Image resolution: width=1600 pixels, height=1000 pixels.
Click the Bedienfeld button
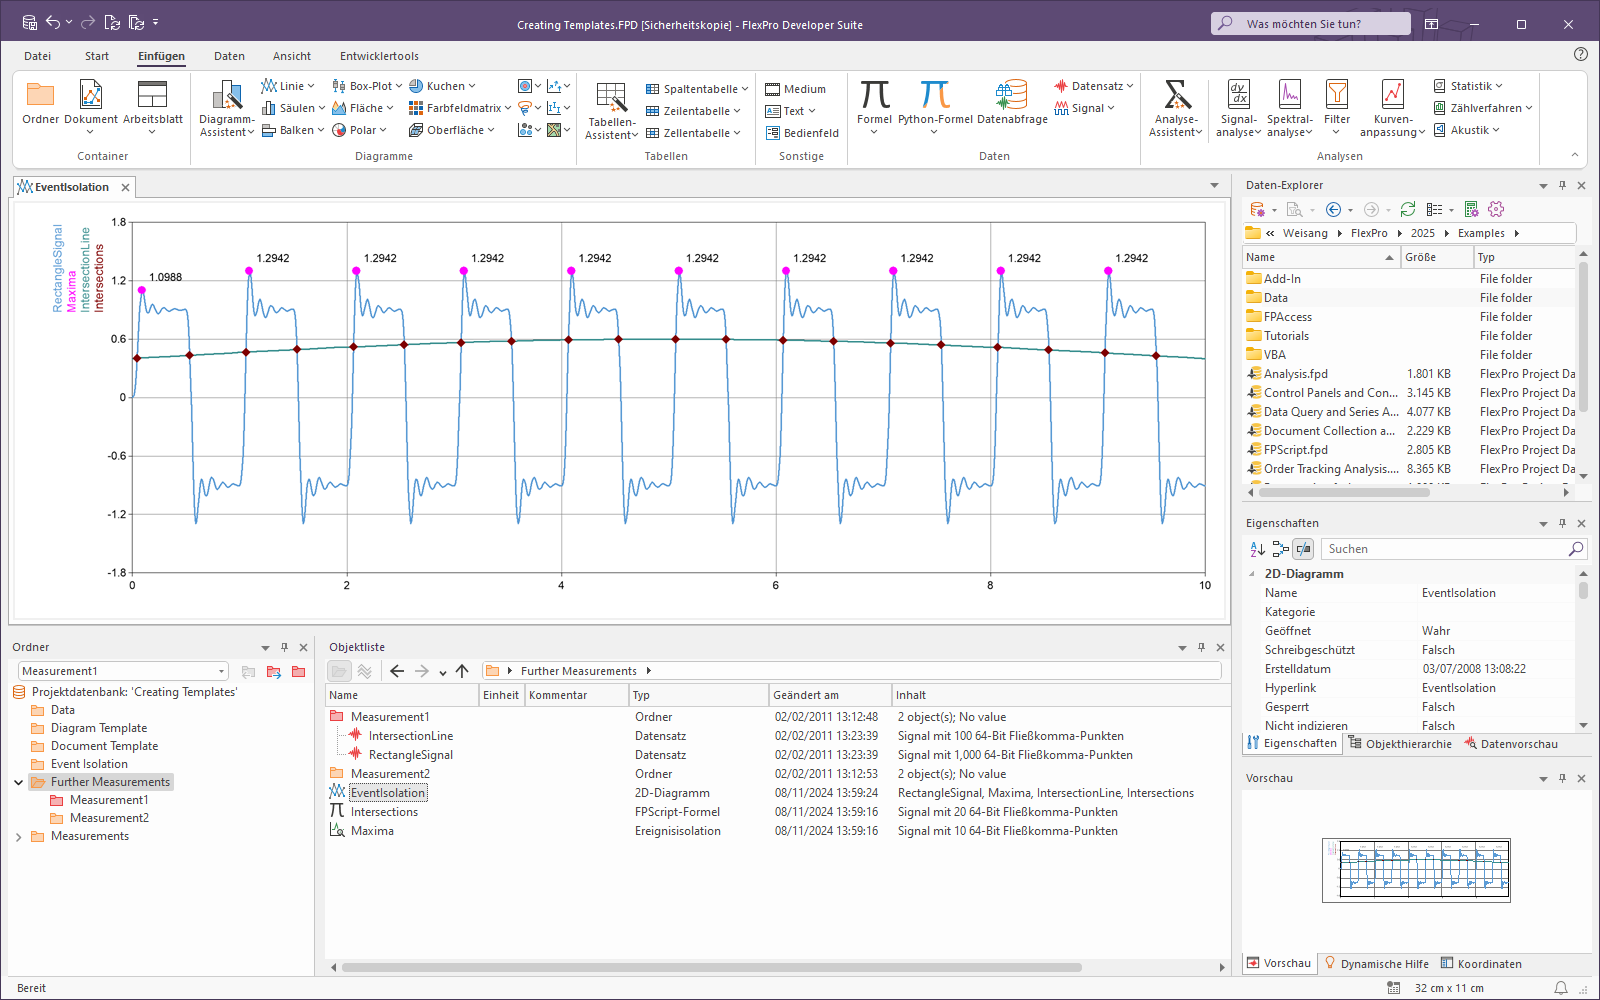pyautogui.click(x=802, y=133)
